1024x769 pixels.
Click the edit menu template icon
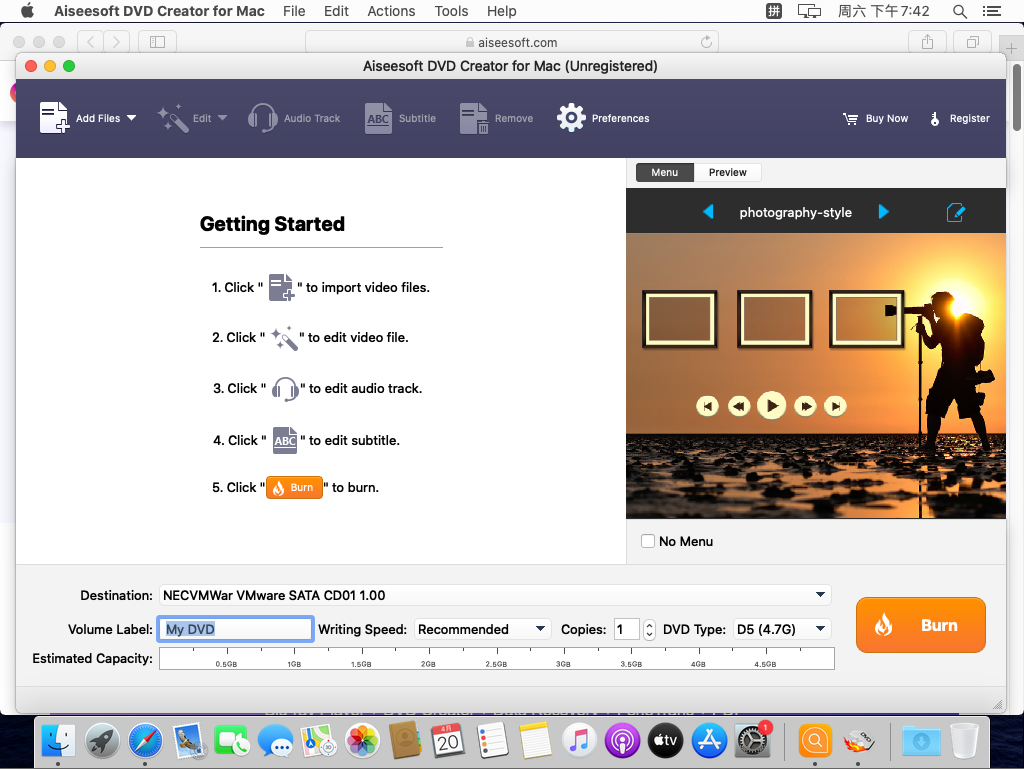pyautogui.click(x=955, y=212)
